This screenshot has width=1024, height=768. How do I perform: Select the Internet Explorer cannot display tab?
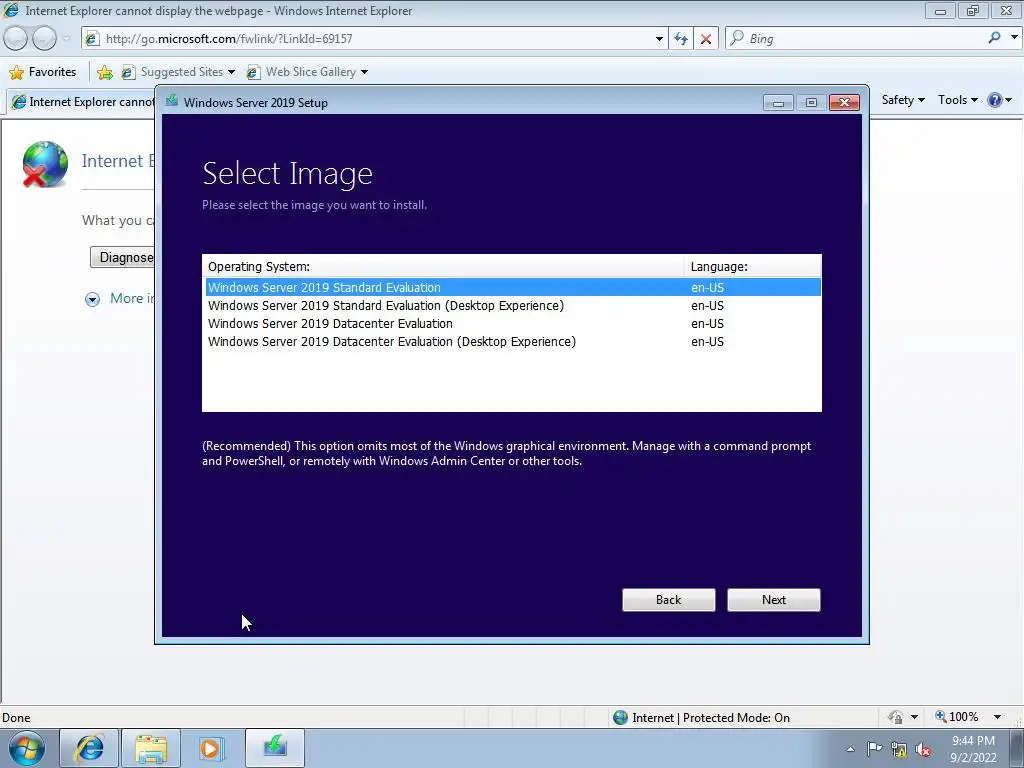[x=82, y=102]
